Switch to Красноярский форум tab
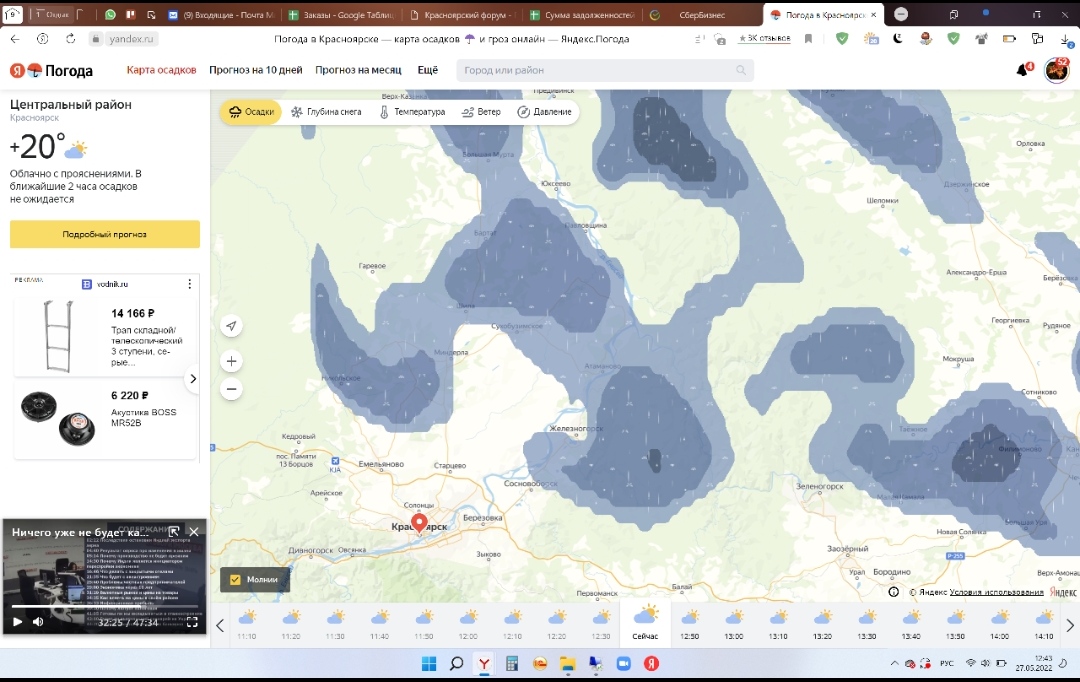This screenshot has height=682, width=1080. click(461, 14)
